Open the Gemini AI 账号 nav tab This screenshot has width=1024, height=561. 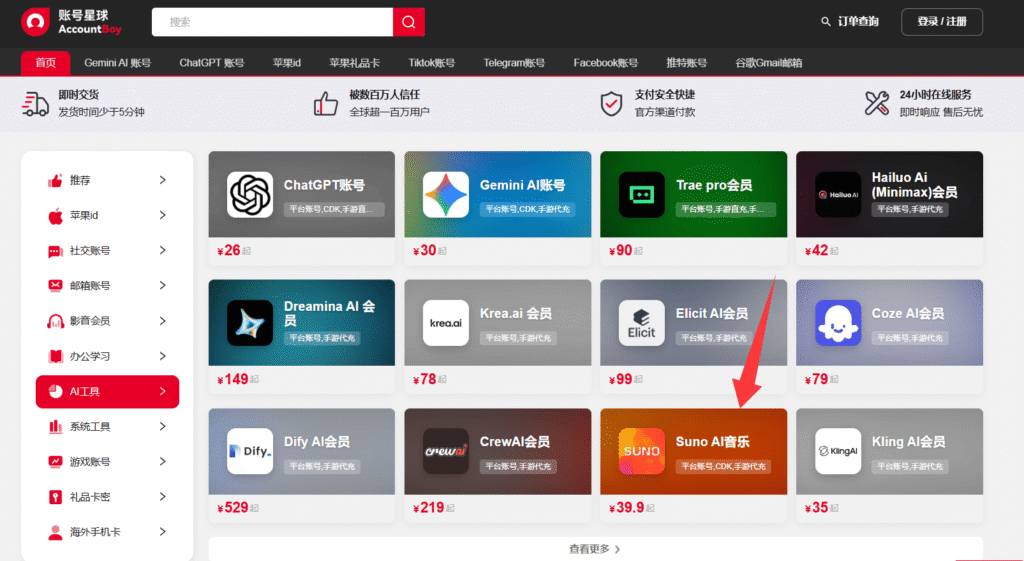(x=118, y=63)
